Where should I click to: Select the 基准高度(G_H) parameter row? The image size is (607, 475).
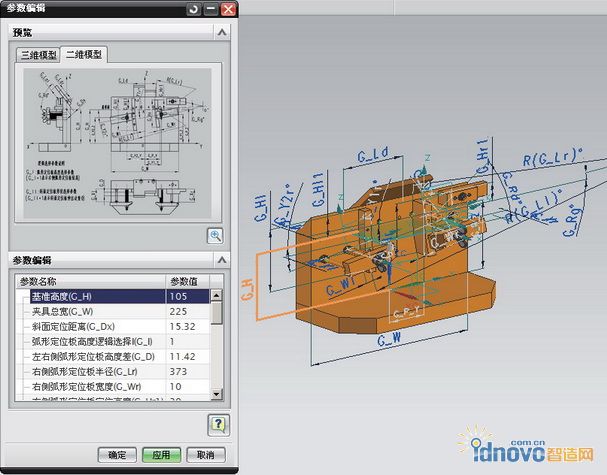pyautogui.click(x=90, y=297)
